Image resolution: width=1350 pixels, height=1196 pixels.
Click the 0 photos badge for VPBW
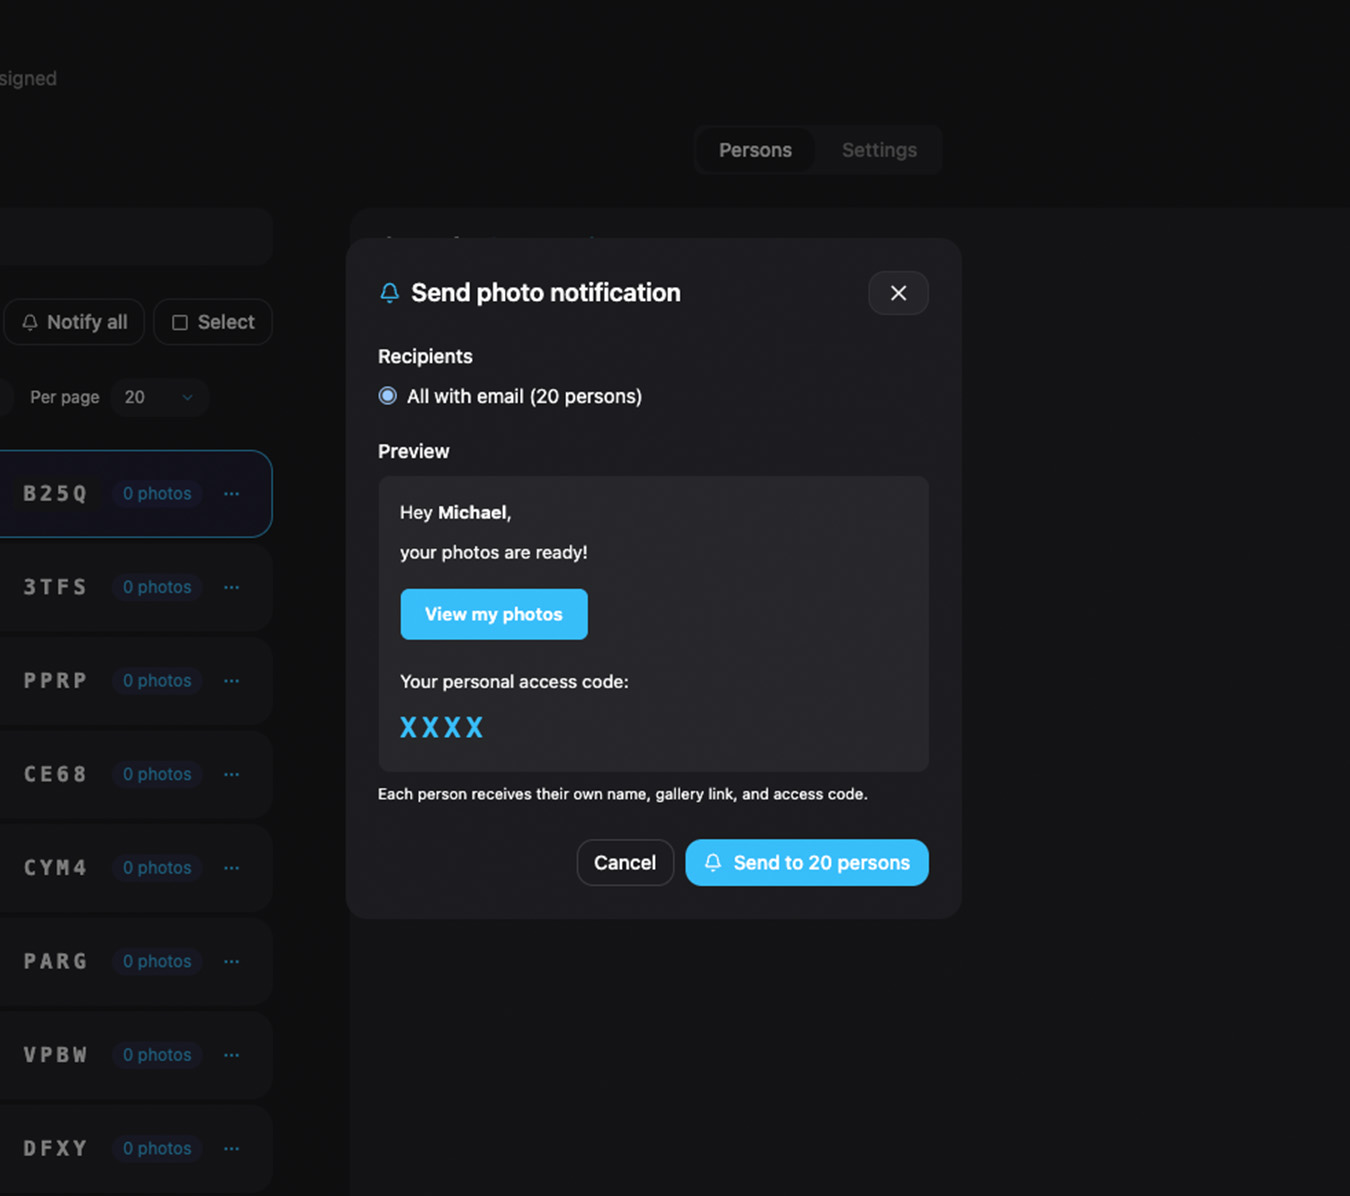(157, 1055)
